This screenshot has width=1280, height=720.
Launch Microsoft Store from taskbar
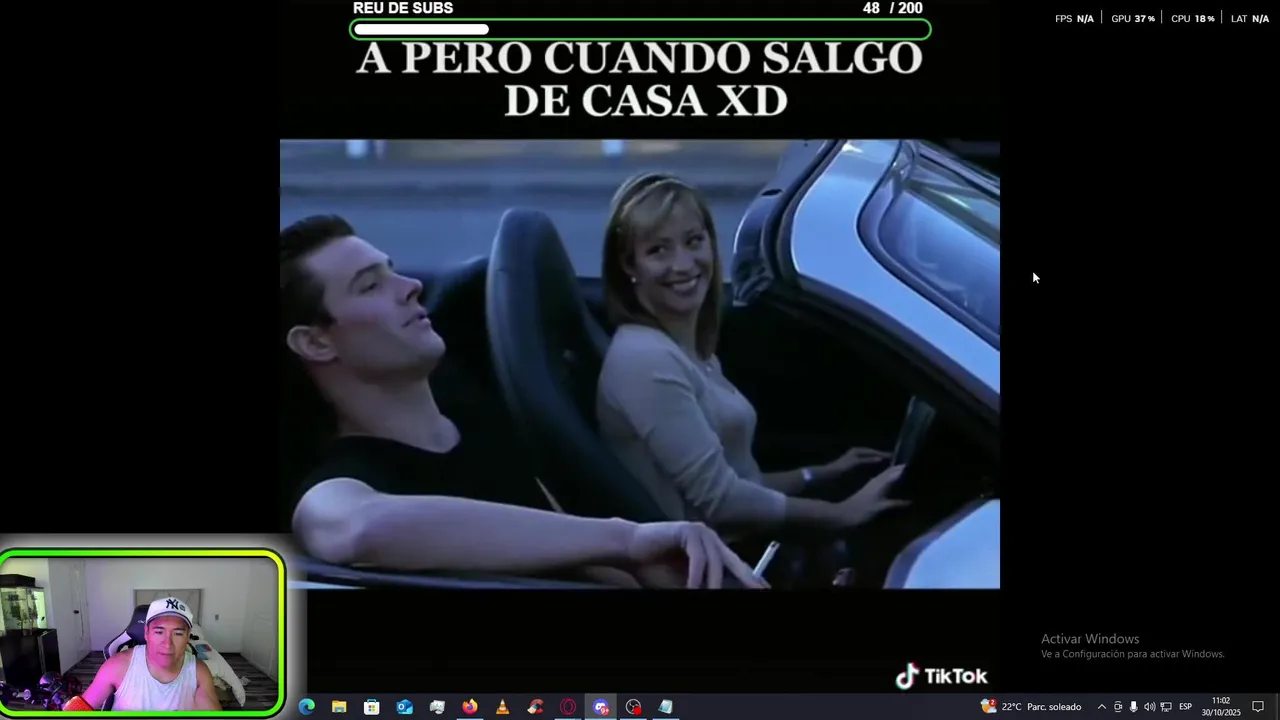point(372,707)
